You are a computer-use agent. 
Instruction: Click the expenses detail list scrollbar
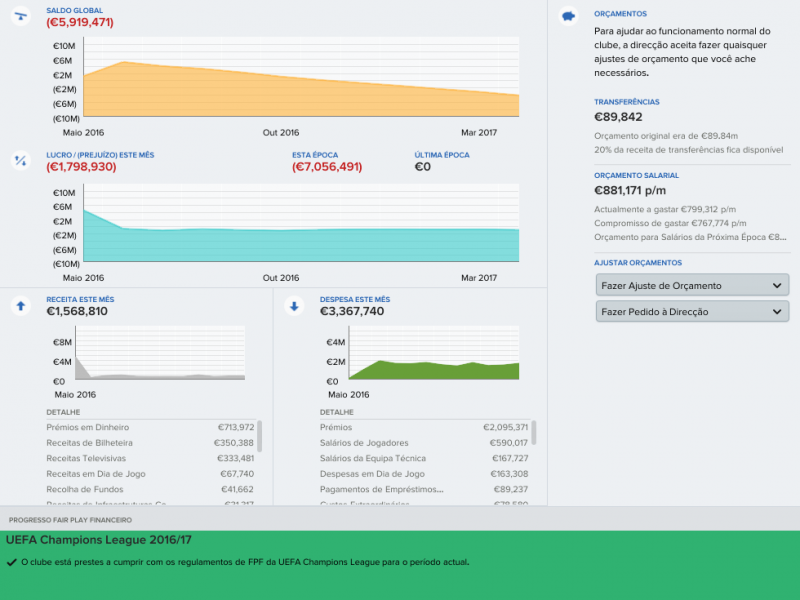pyautogui.click(x=534, y=432)
